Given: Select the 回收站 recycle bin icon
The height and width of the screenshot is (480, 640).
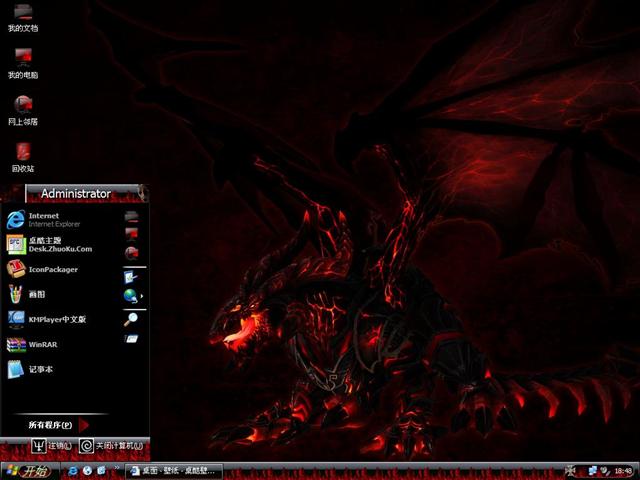Looking at the screenshot, I should point(22,153).
